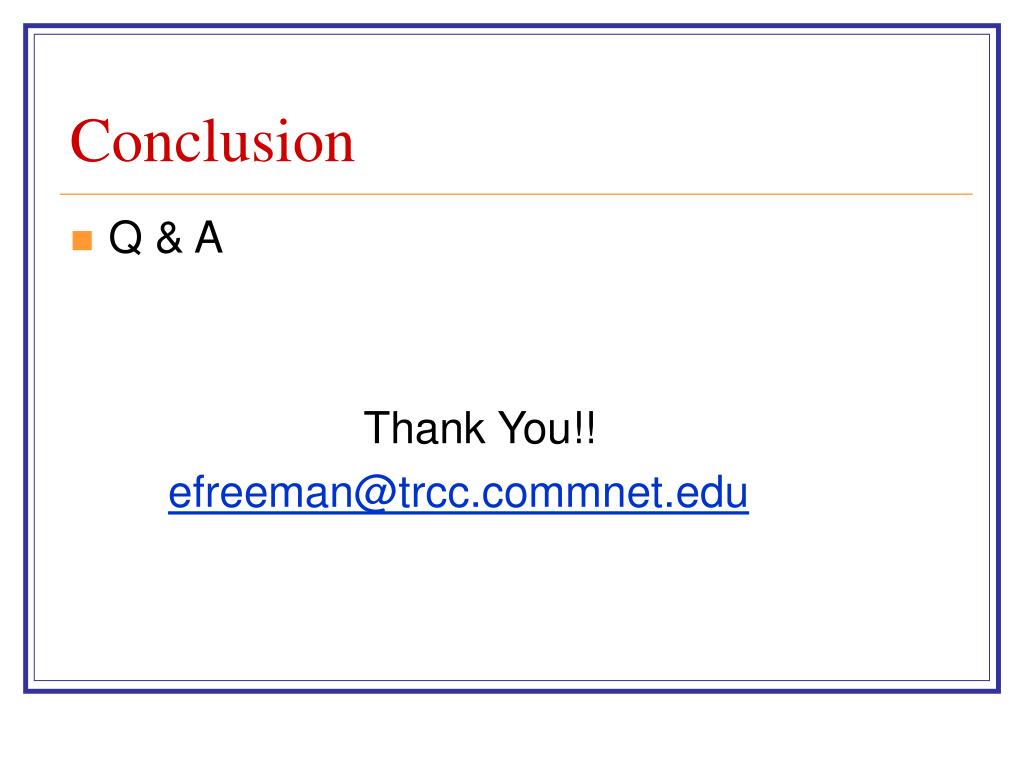Select the red Conclusion slide title
The width and height of the screenshot is (1024, 768).
pos(212,141)
